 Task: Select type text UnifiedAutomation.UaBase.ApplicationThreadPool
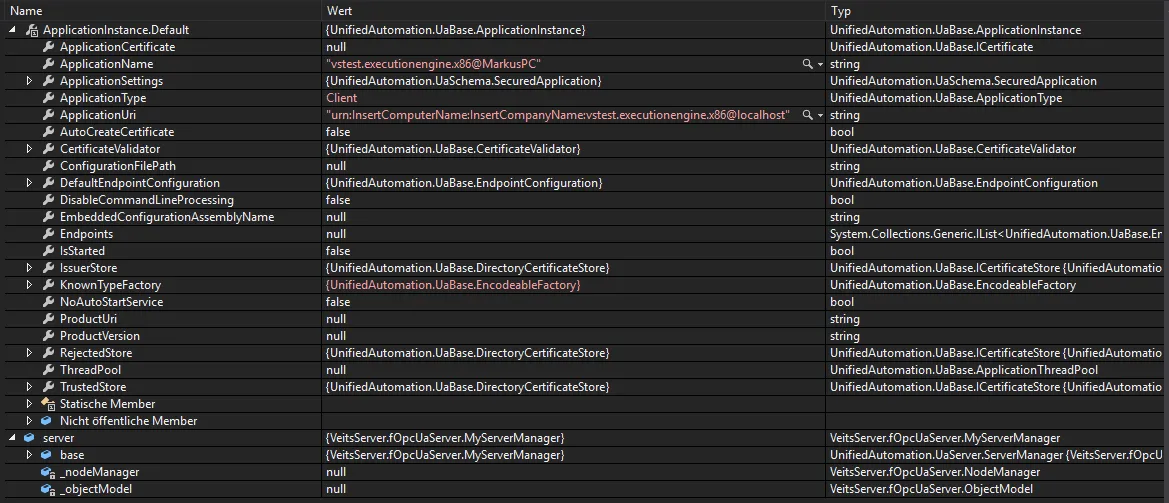tap(963, 370)
